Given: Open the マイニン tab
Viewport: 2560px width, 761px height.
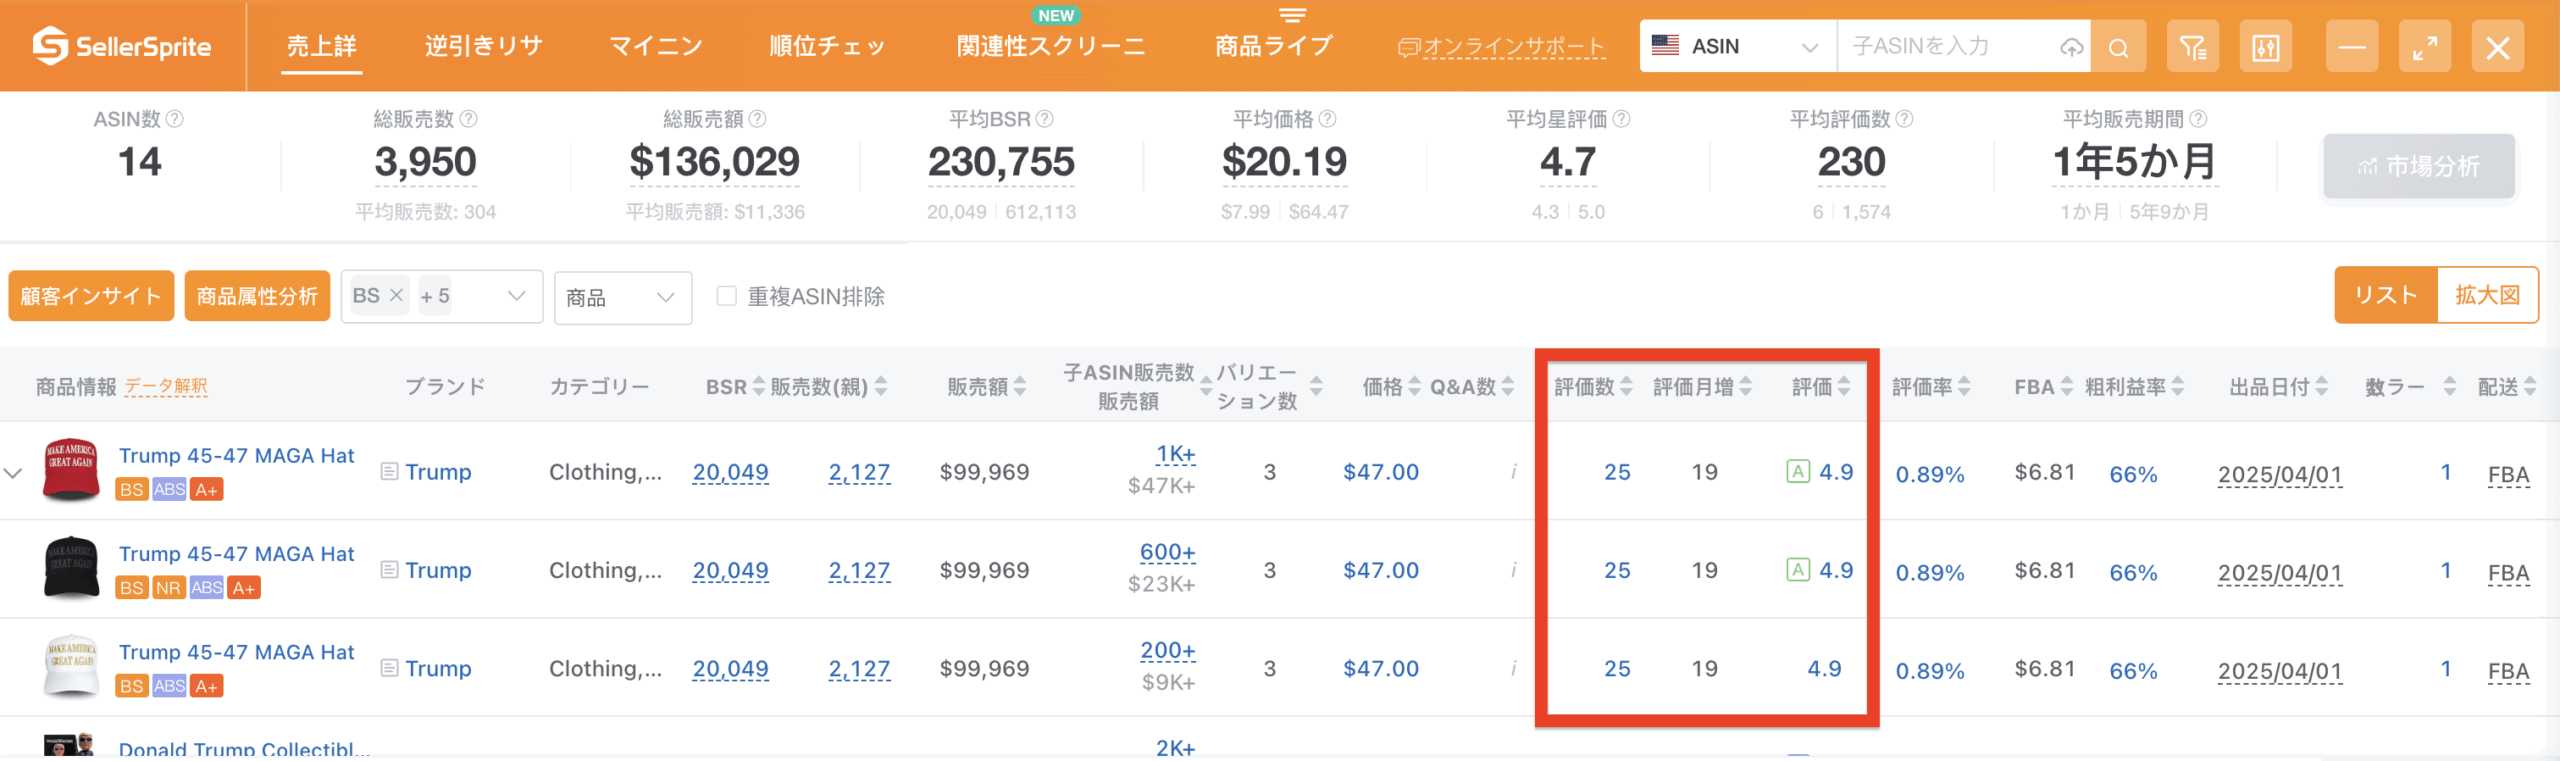Looking at the screenshot, I should point(656,46).
